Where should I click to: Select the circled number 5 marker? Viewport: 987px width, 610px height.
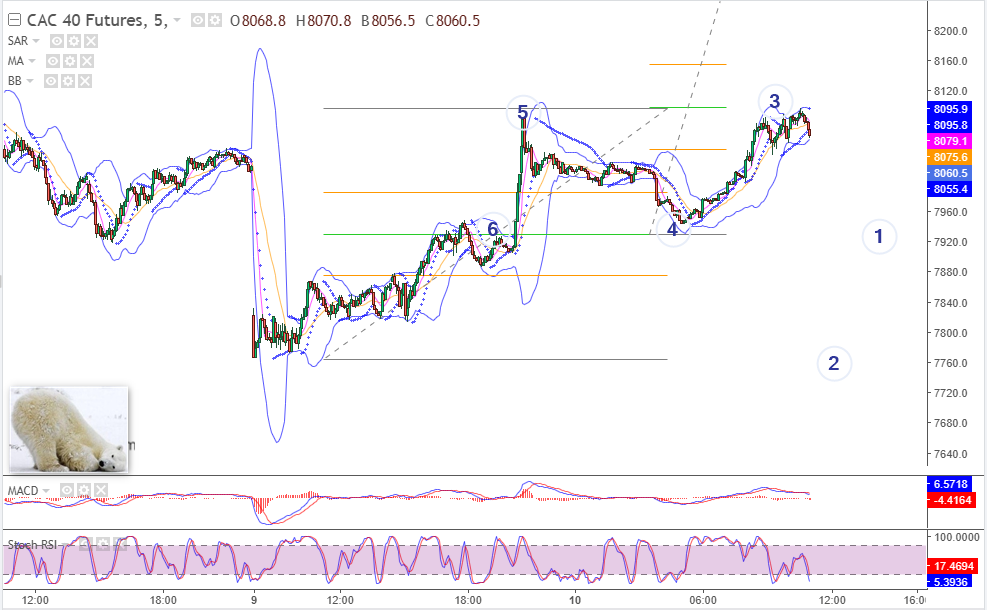pos(522,113)
